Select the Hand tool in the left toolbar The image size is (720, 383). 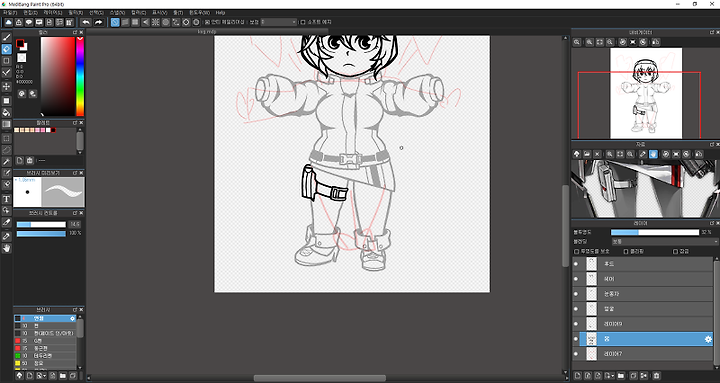coord(6,248)
